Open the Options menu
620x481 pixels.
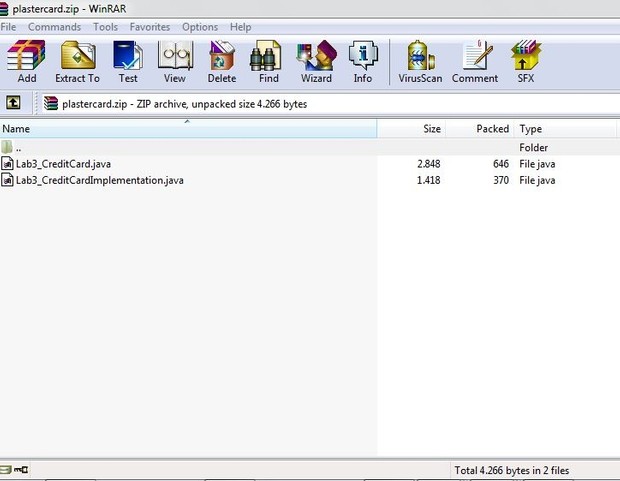(x=200, y=27)
